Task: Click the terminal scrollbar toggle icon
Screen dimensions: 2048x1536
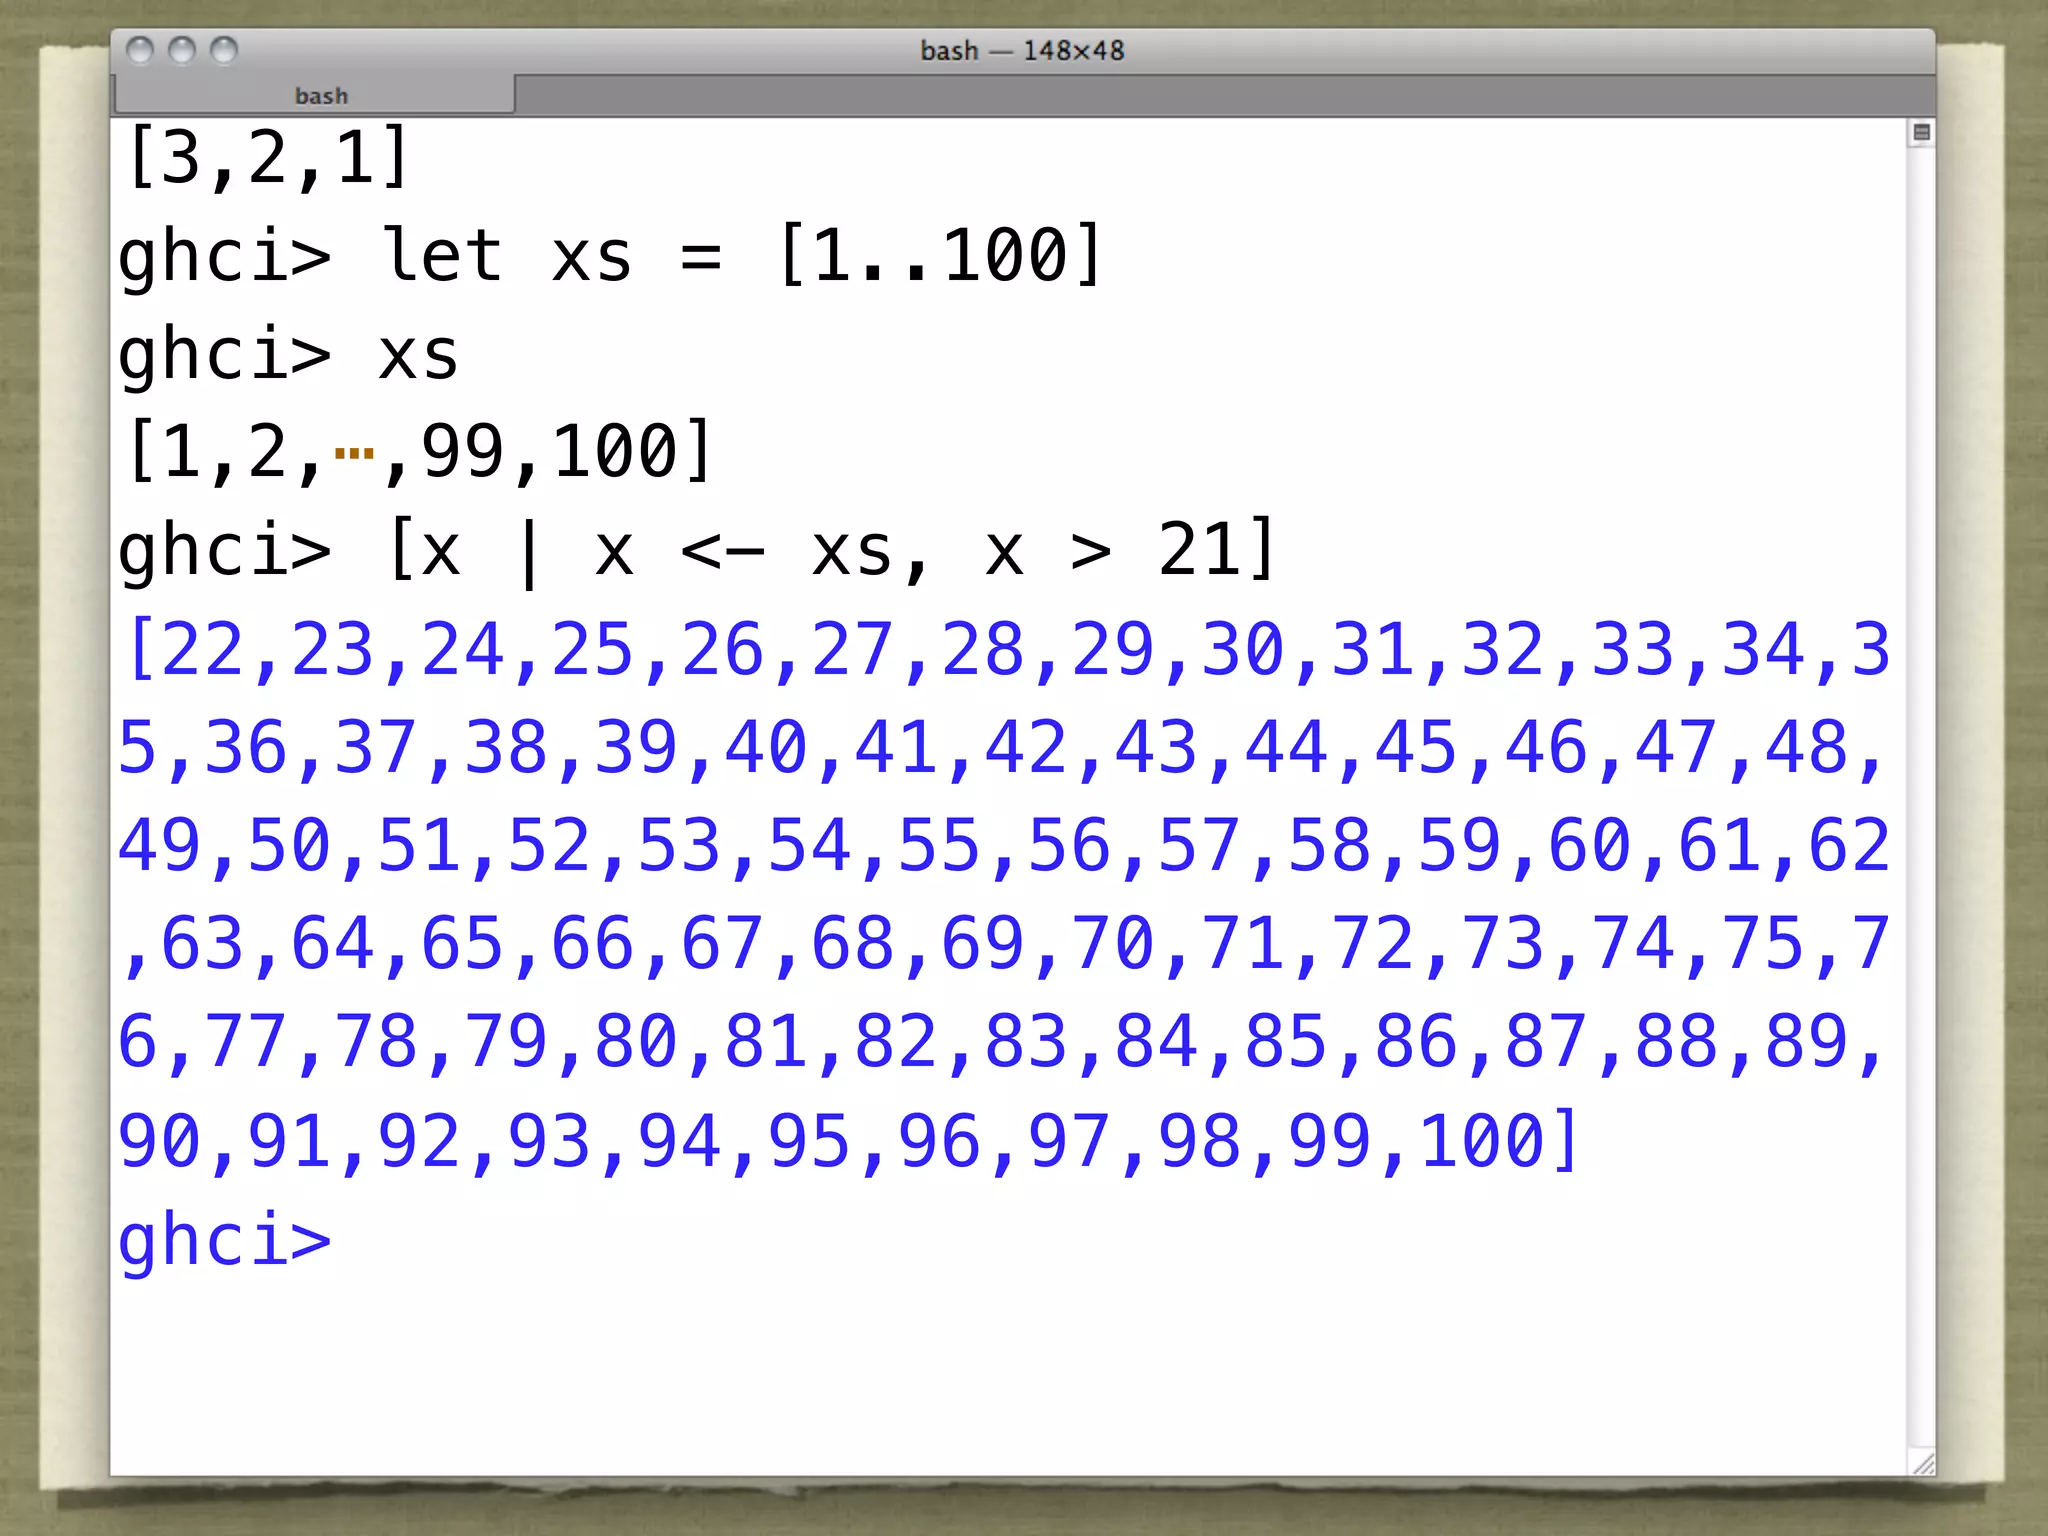Action: [1921, 132]
